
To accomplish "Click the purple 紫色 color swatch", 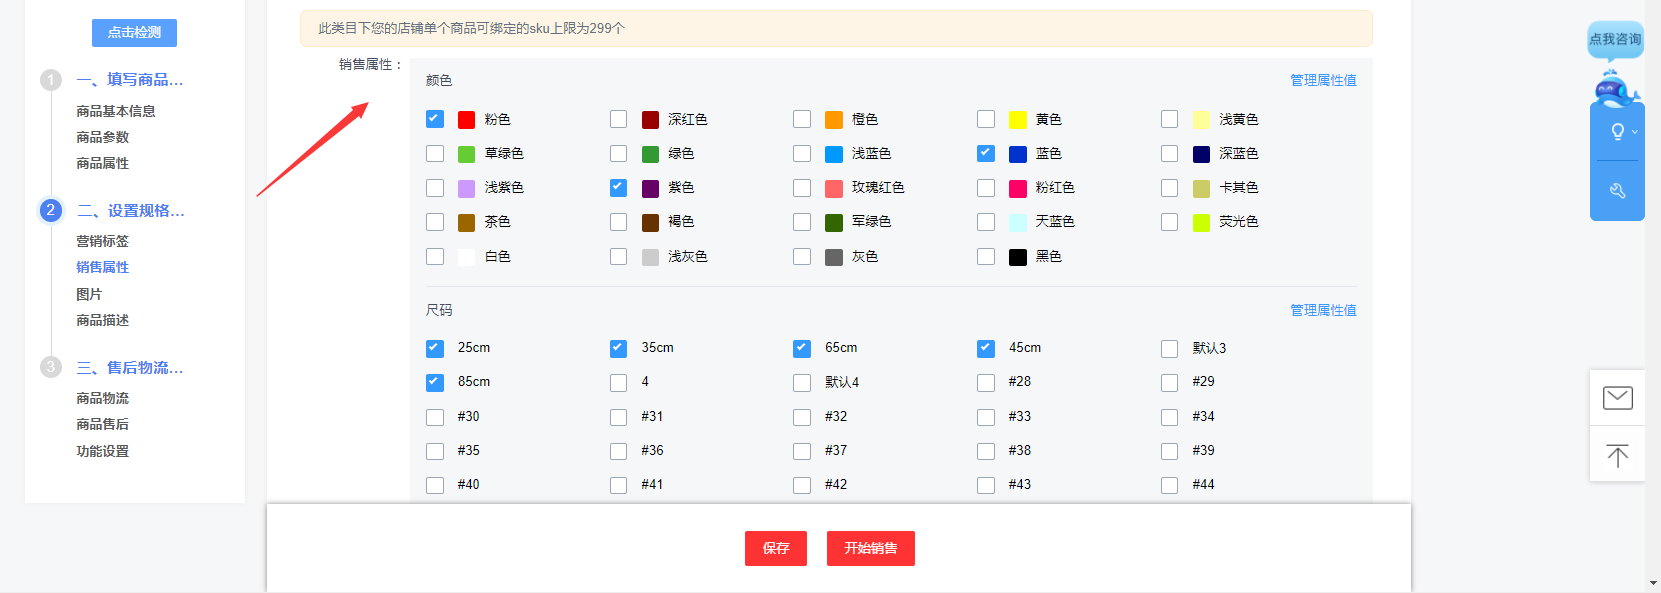I will click(x=650, y=188).
